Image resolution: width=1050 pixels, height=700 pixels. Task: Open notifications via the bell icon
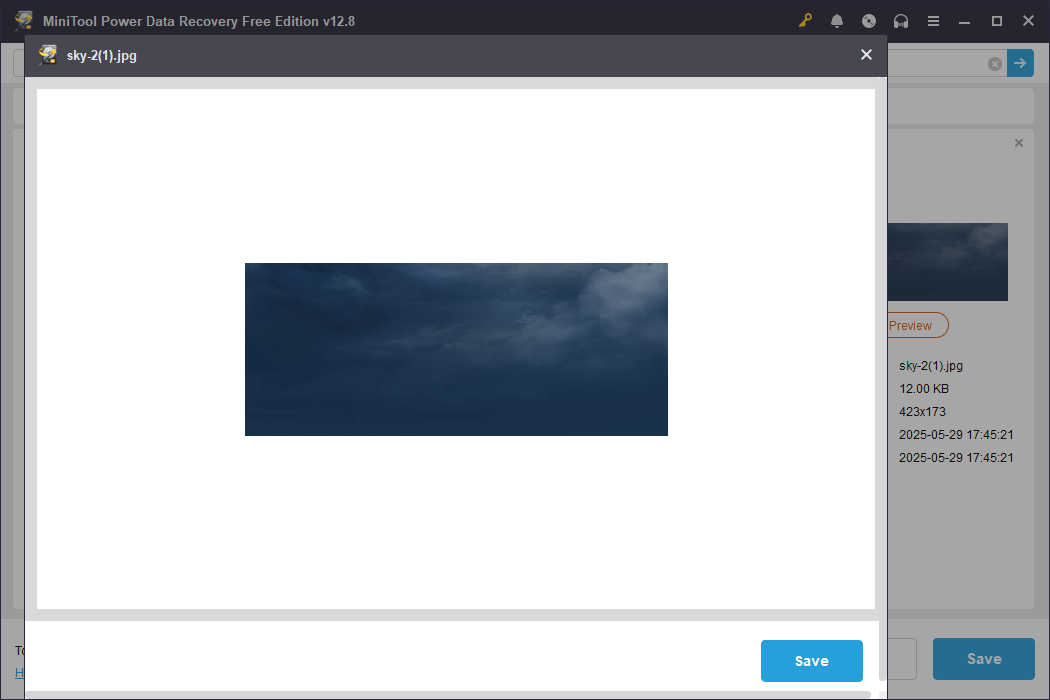[837, 20]
